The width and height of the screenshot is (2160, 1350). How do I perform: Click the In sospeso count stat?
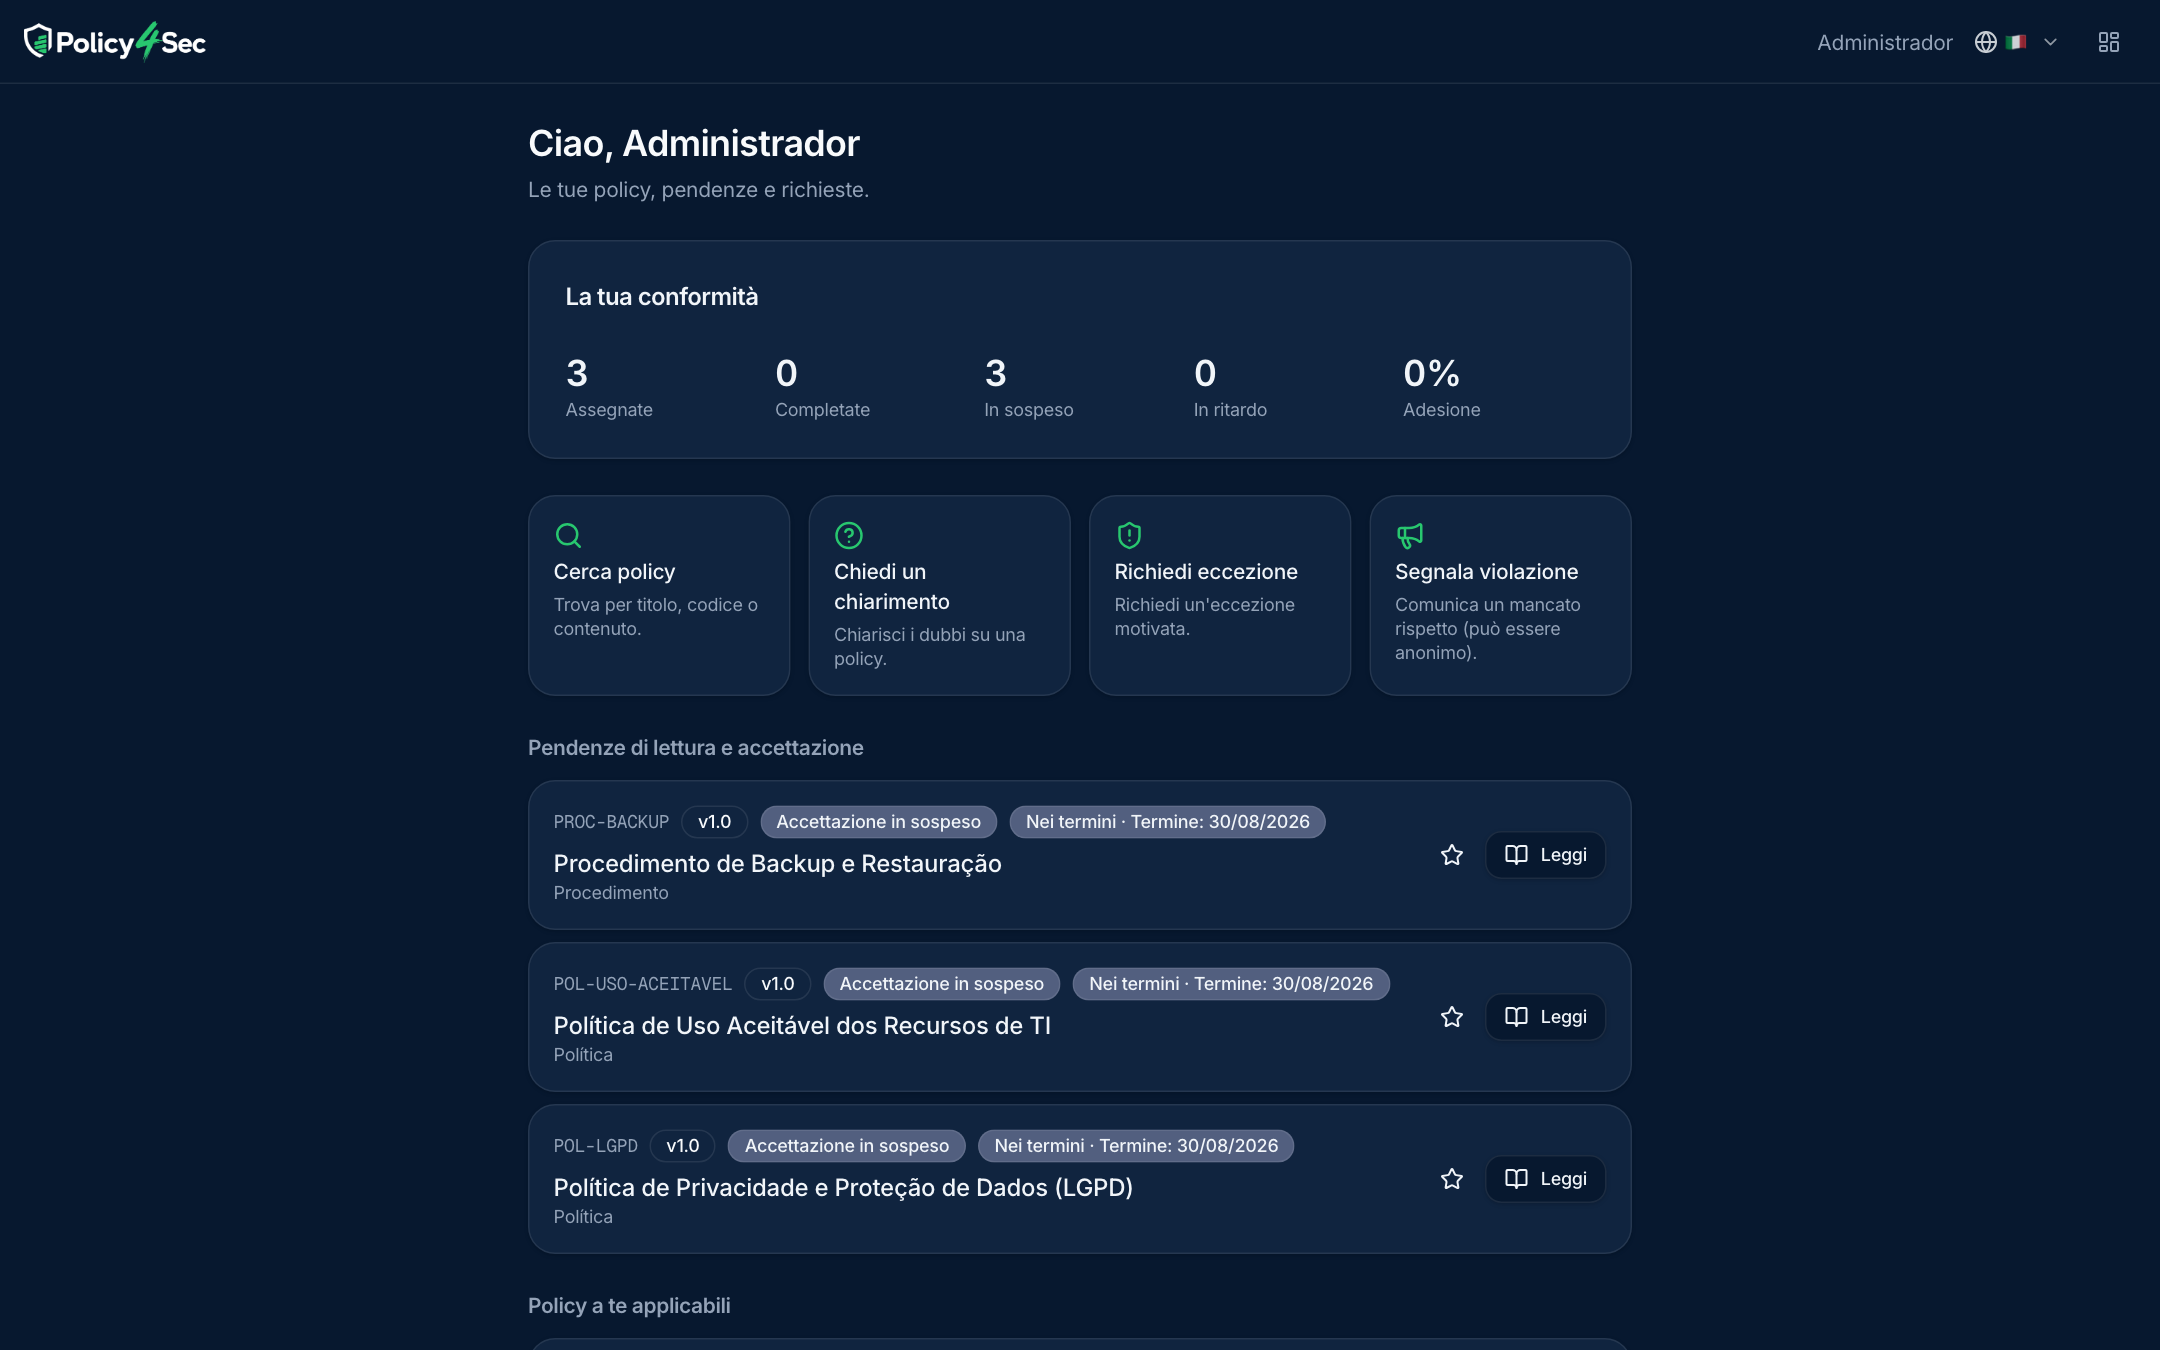tap(1028, 388)
